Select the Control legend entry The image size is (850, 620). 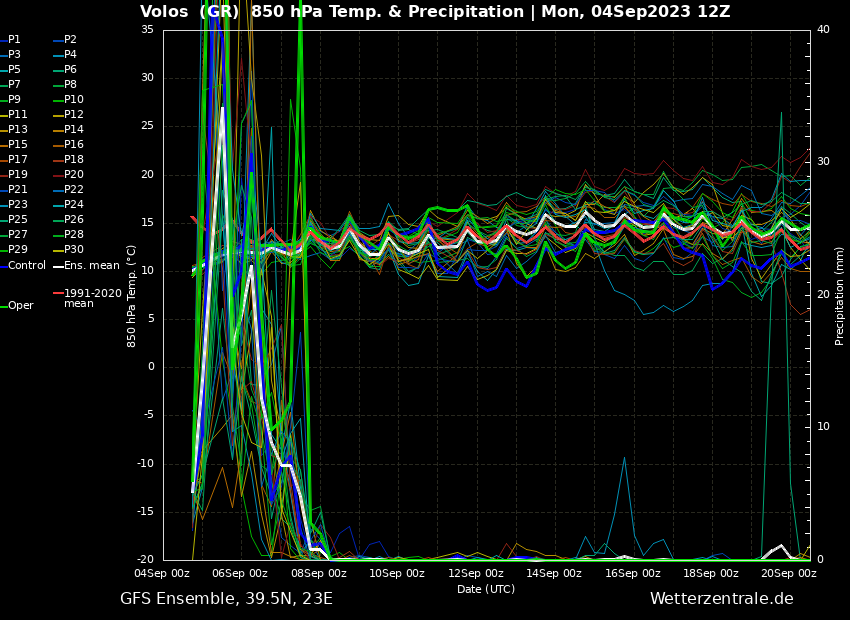point(27,266)
